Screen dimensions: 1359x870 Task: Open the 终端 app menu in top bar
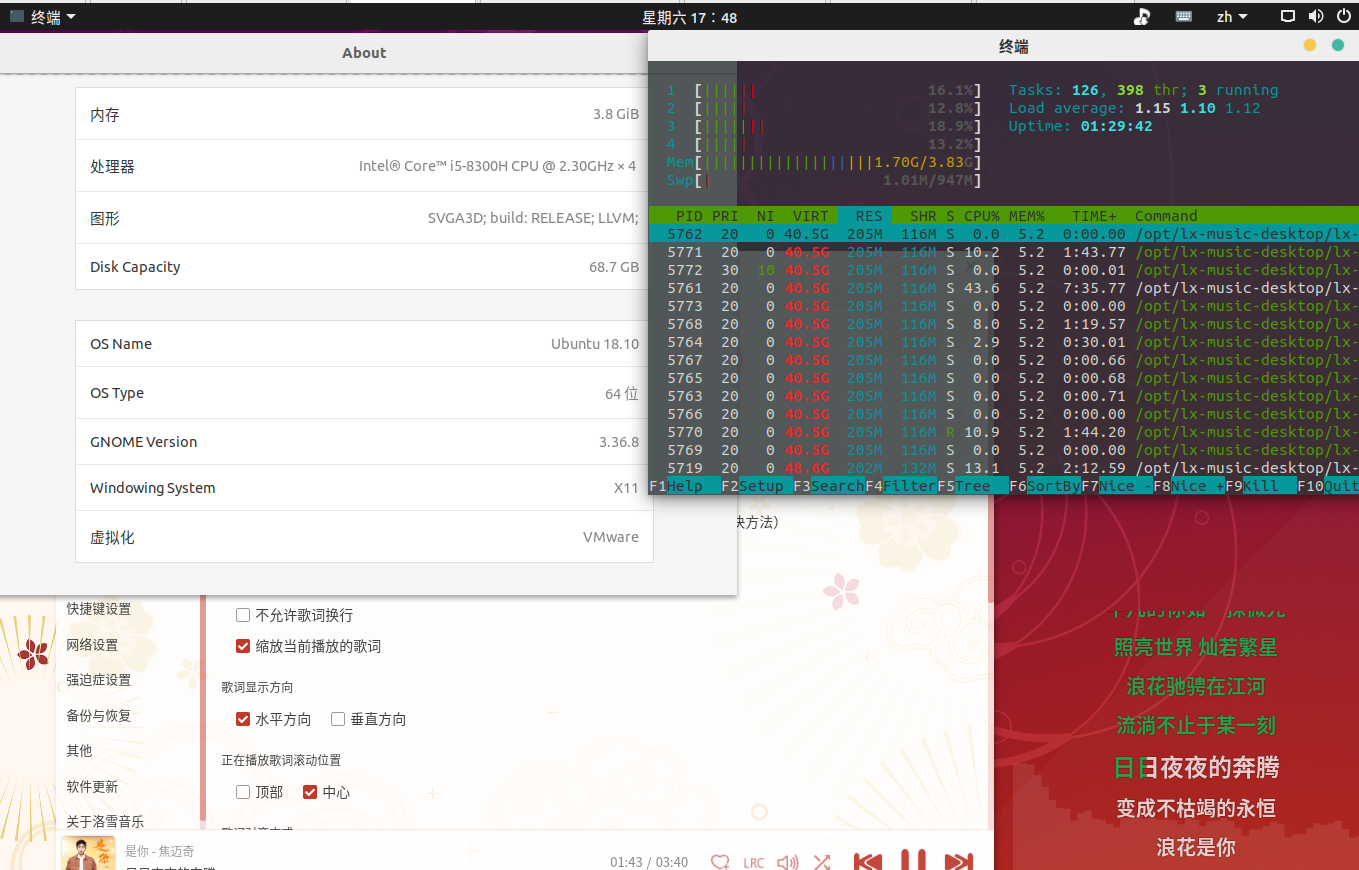click(x=43, y=17)
